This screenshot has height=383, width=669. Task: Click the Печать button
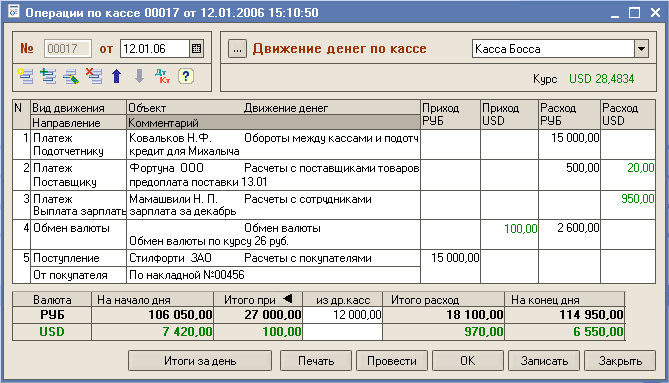316,361
